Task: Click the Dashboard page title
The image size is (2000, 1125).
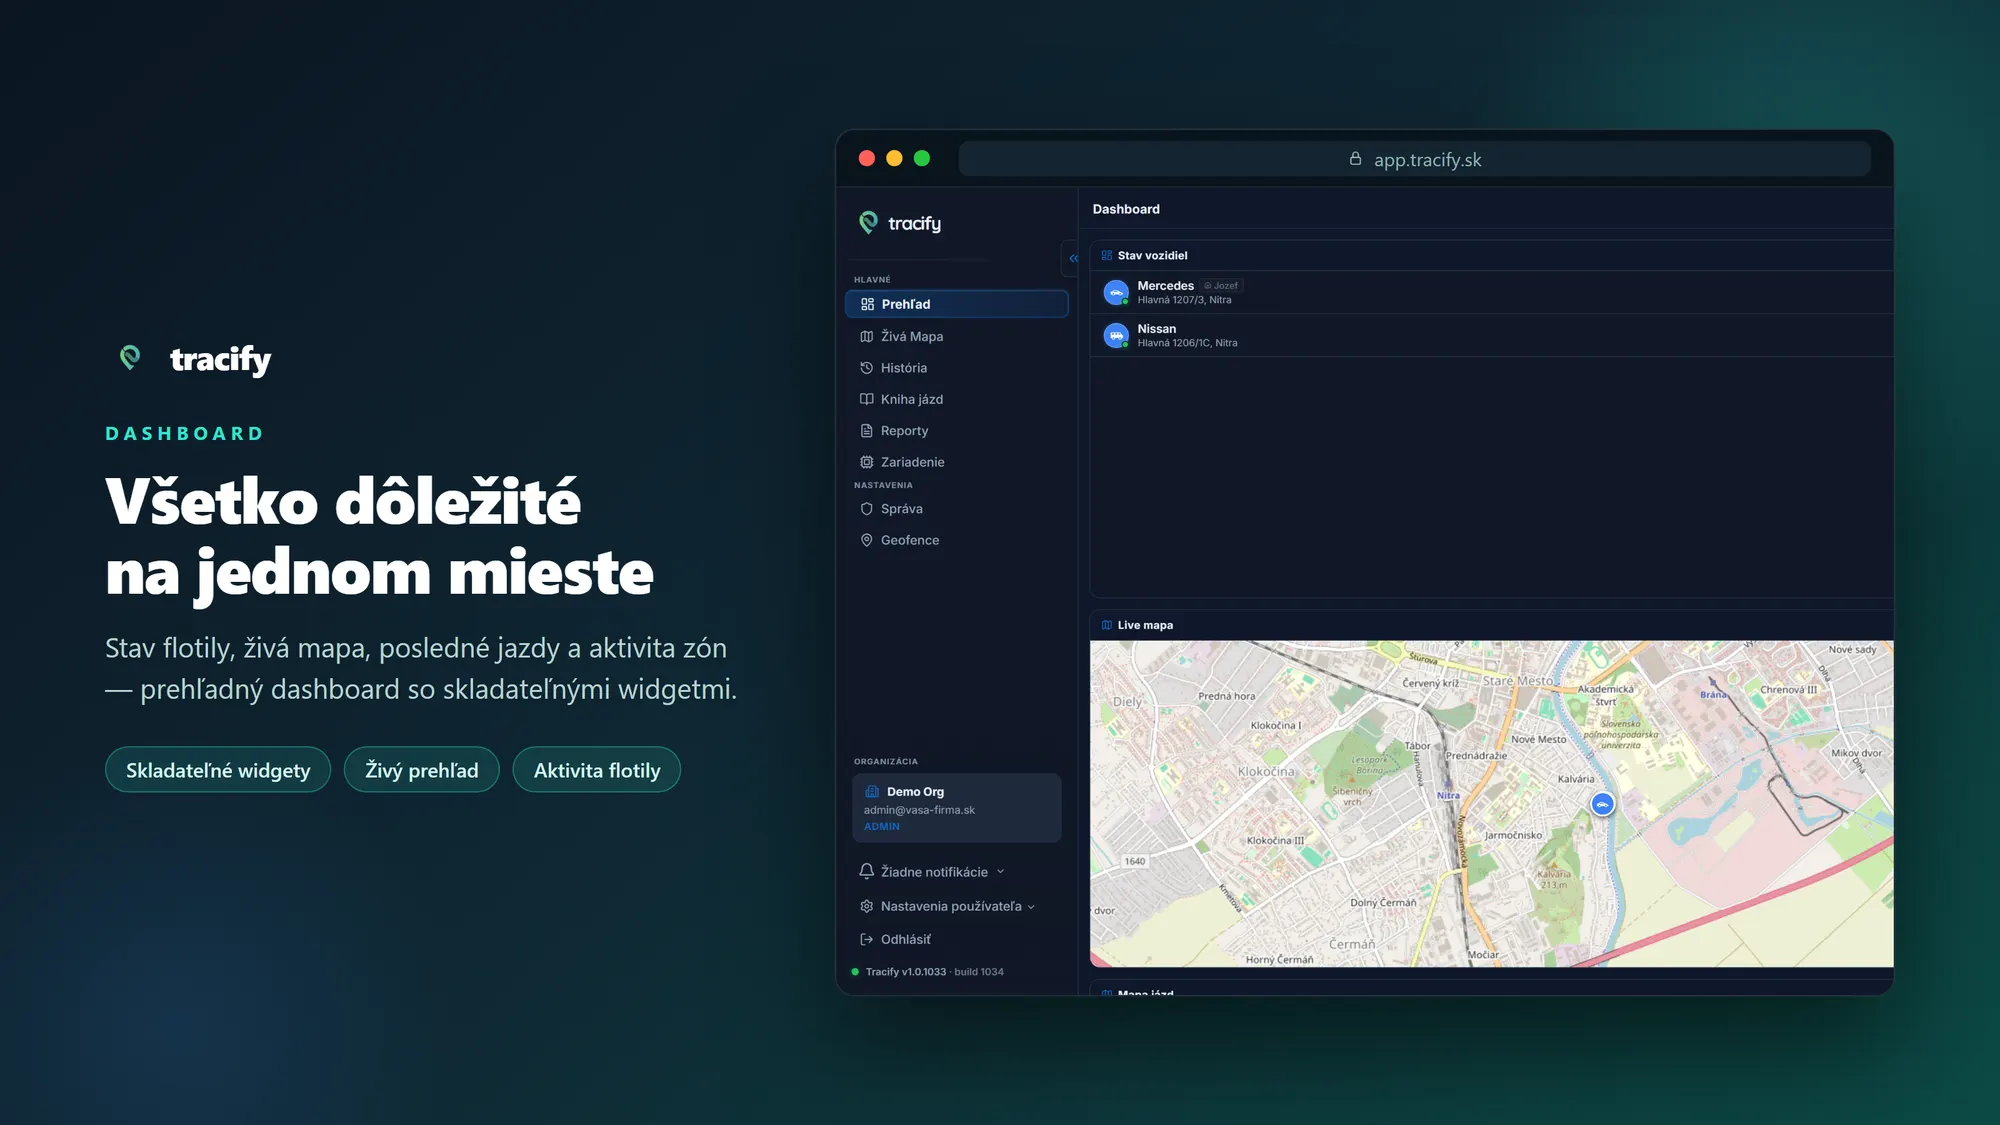Action: (x=1126, y=209)
